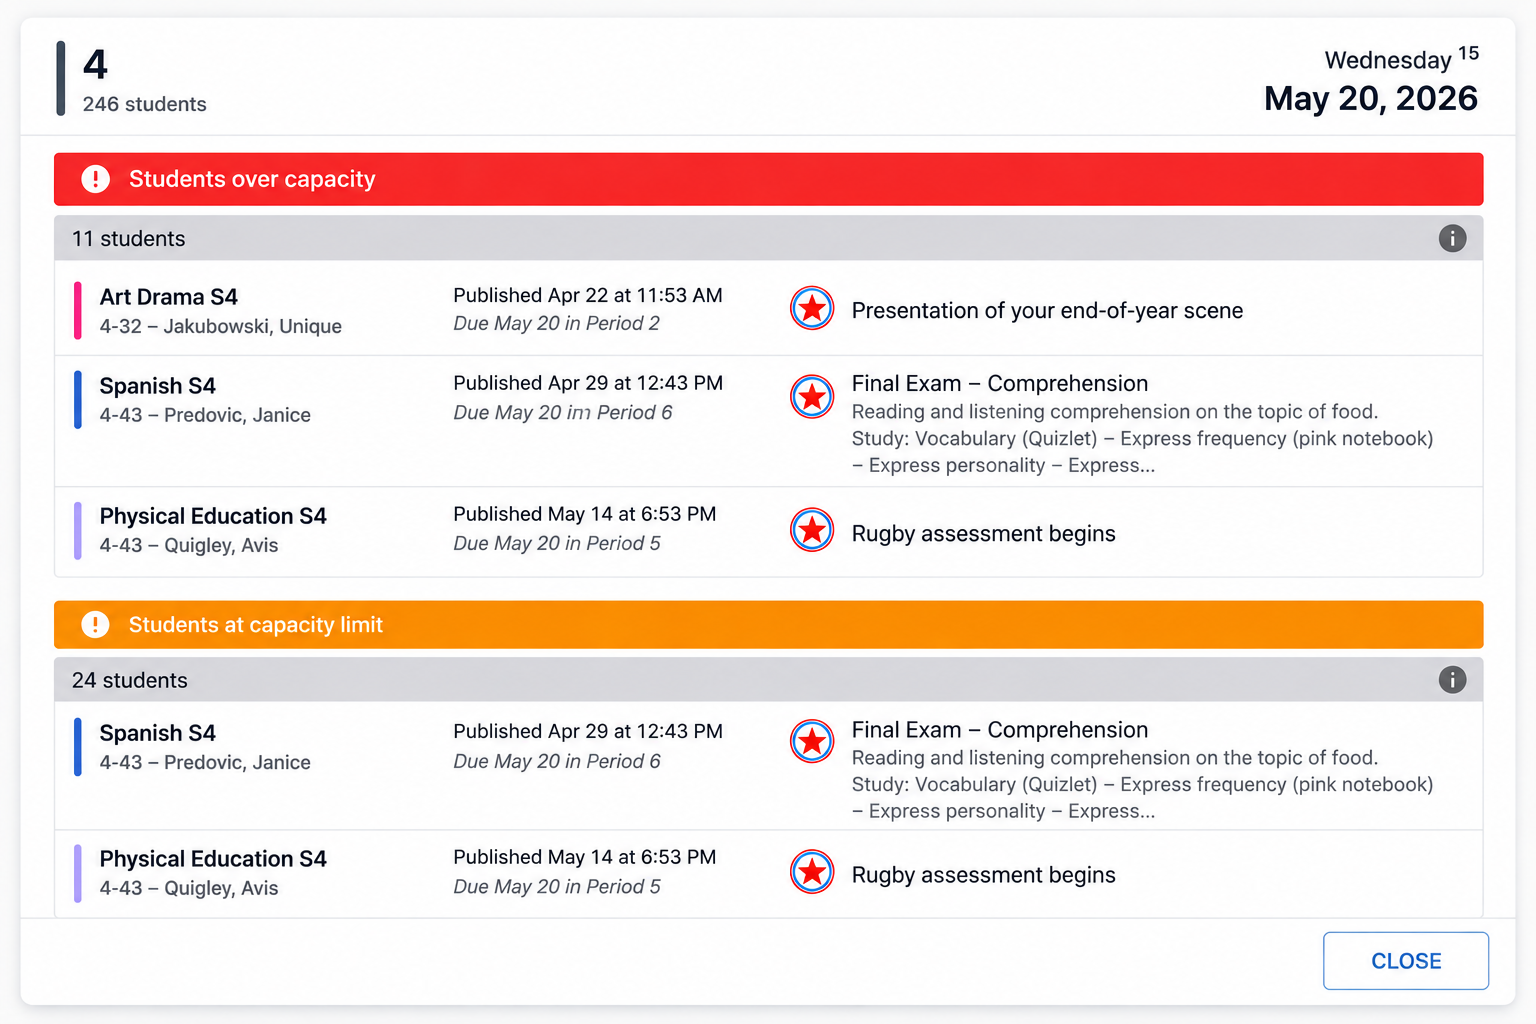Click 246 students label at top

[x=145, y=104]
